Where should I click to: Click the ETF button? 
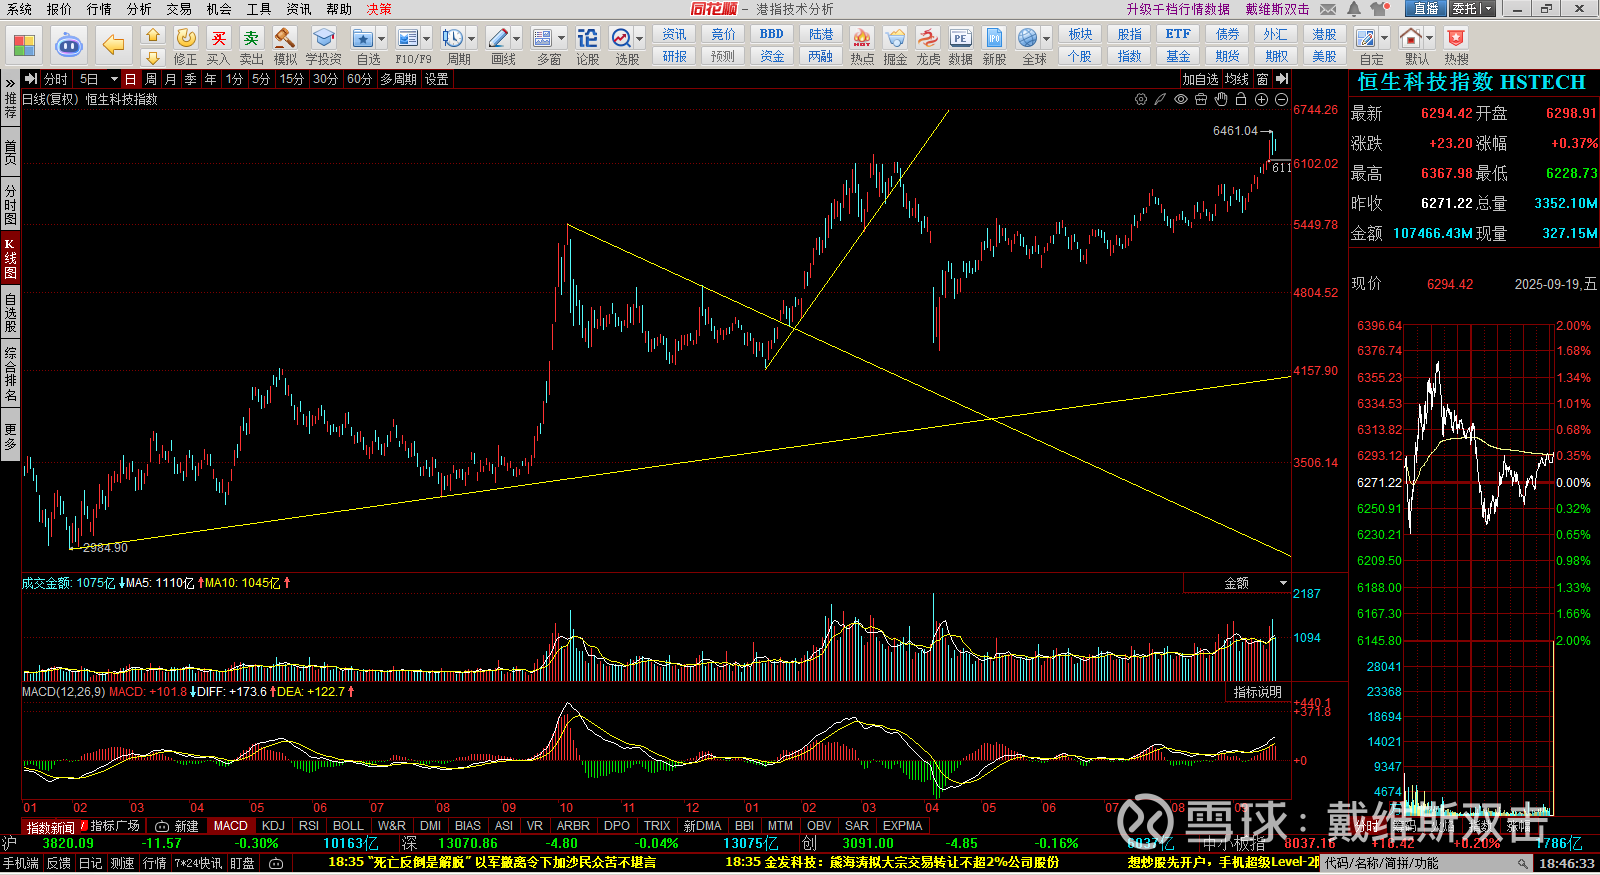click(1178, 34)
